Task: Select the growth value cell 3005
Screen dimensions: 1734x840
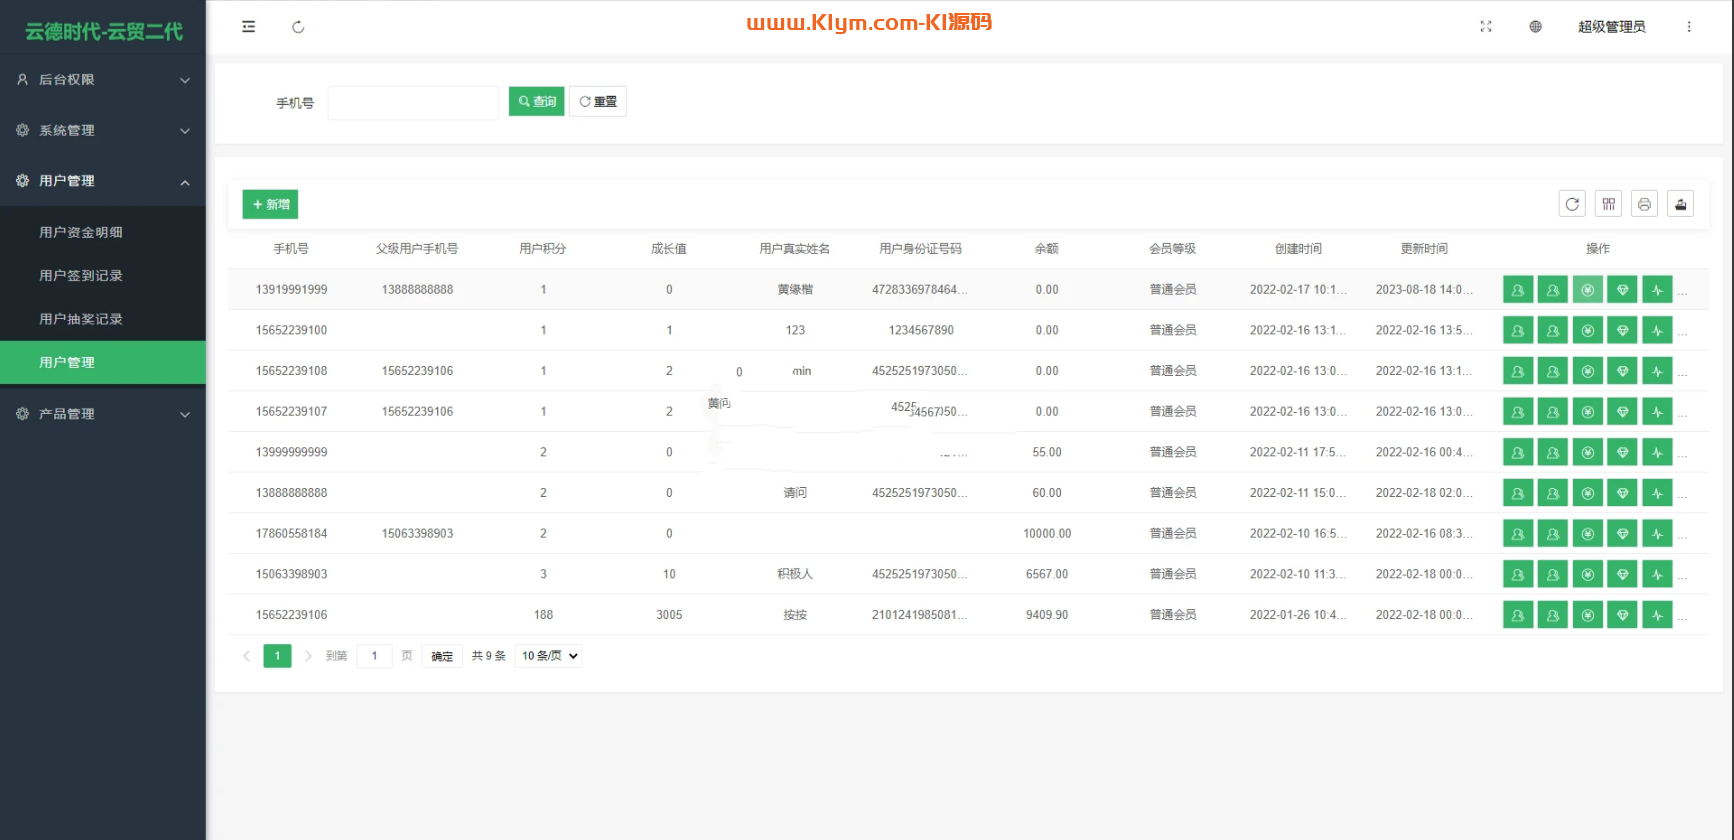Action: pos(669,615)
